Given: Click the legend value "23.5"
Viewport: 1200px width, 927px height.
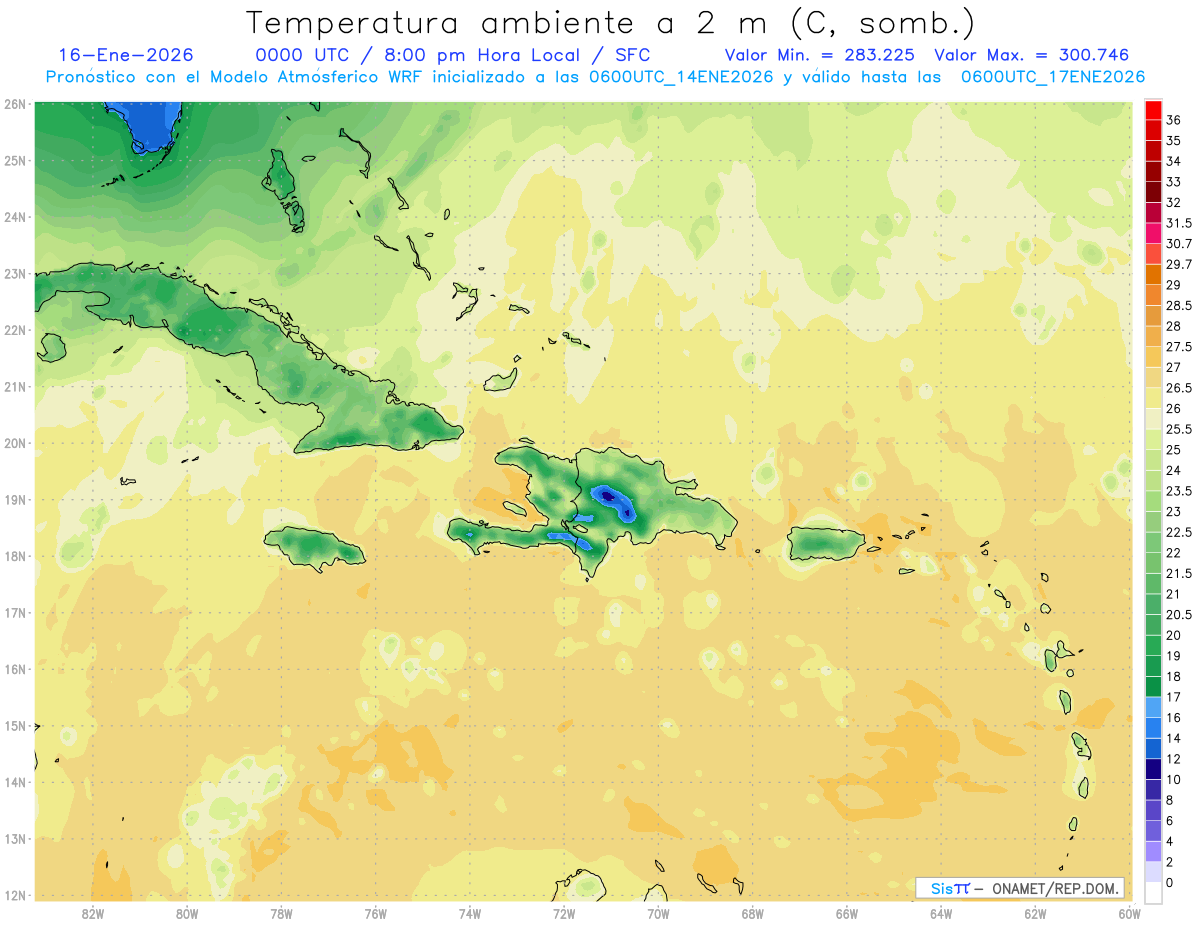Looking at the screenshot, I should [x=1180, y=491].
